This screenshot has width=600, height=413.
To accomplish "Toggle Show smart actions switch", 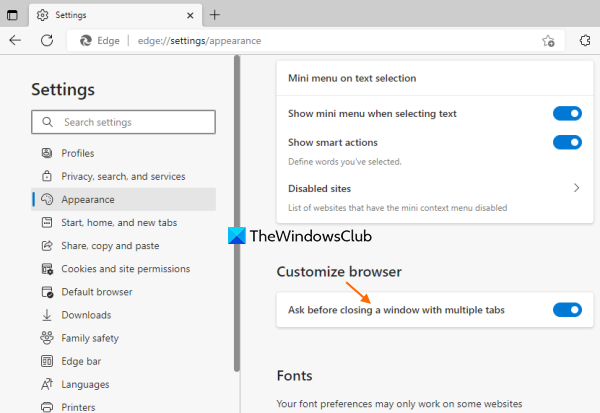I will tap(567, 142).
